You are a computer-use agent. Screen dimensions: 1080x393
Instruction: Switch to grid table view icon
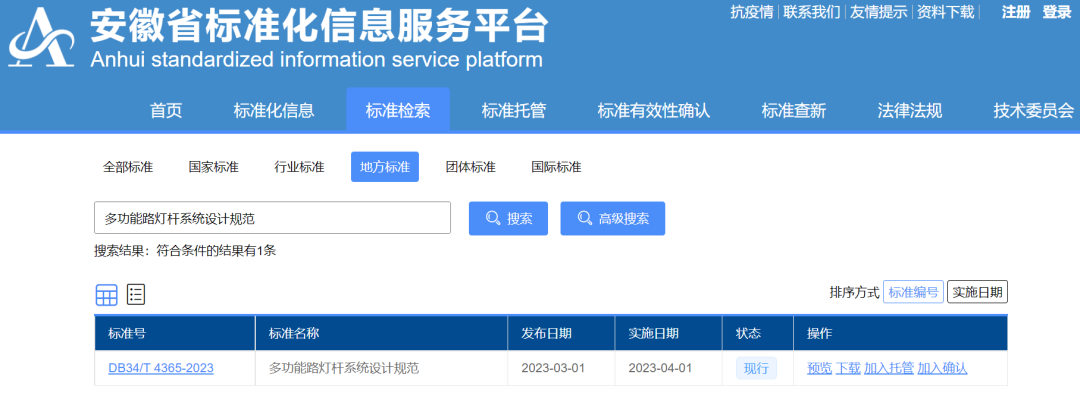(x=106, y=295)
